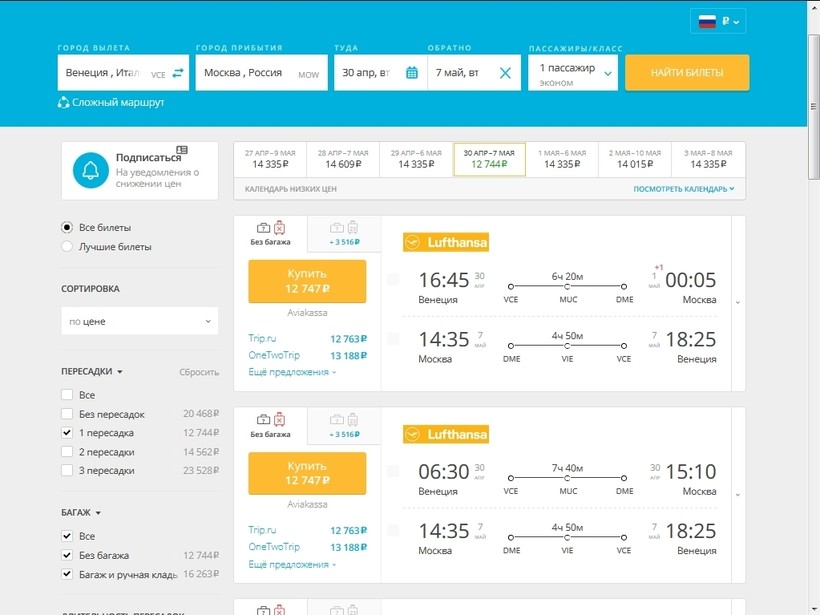Click the swap cities arrows icon
Image resolution: width=820 pixels, height=615 pixels.
[178, 73]
